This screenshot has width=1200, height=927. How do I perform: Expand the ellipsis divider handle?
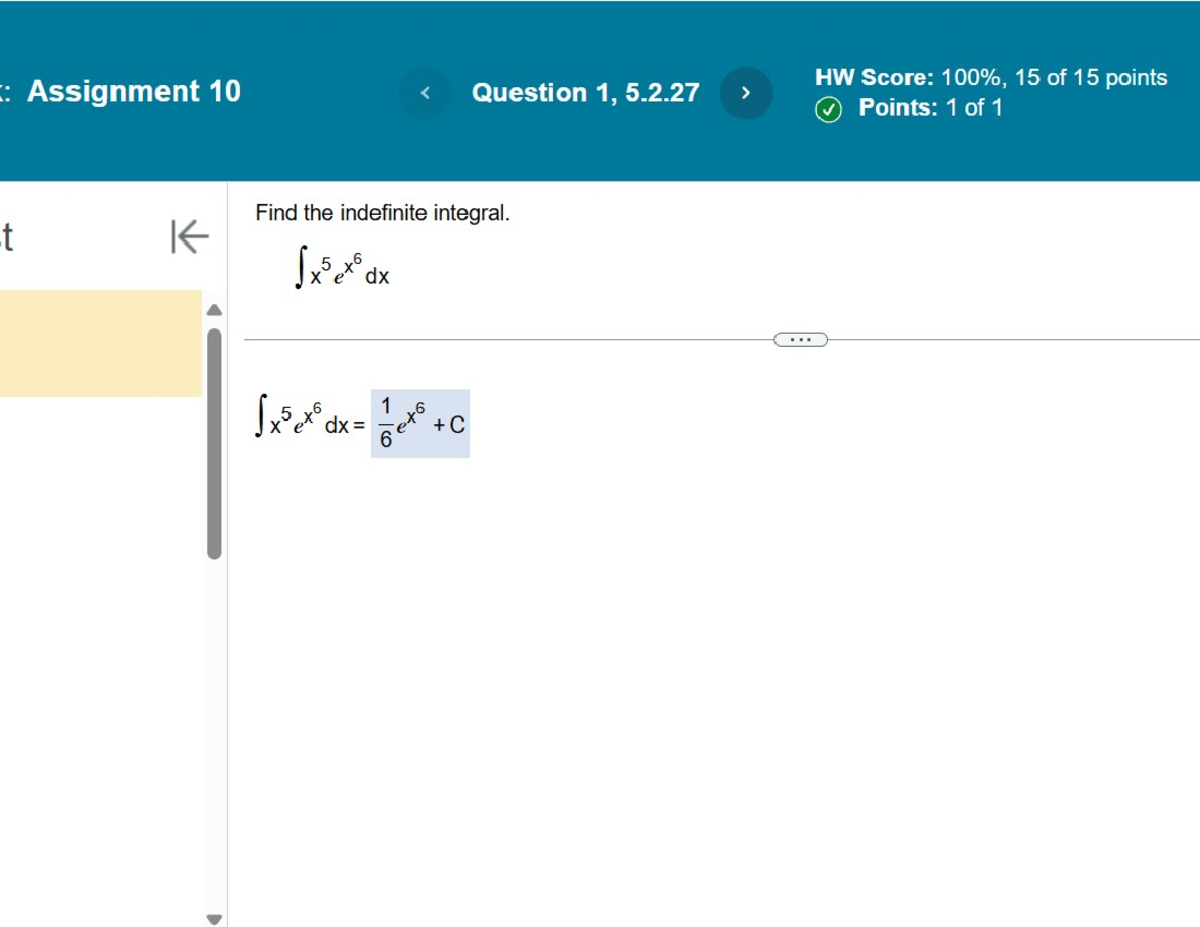800,340
